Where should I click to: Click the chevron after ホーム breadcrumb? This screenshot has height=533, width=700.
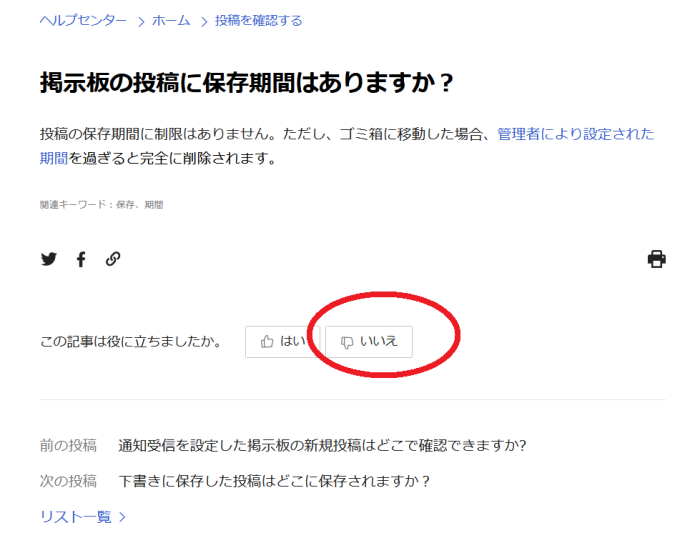[203, 21]
